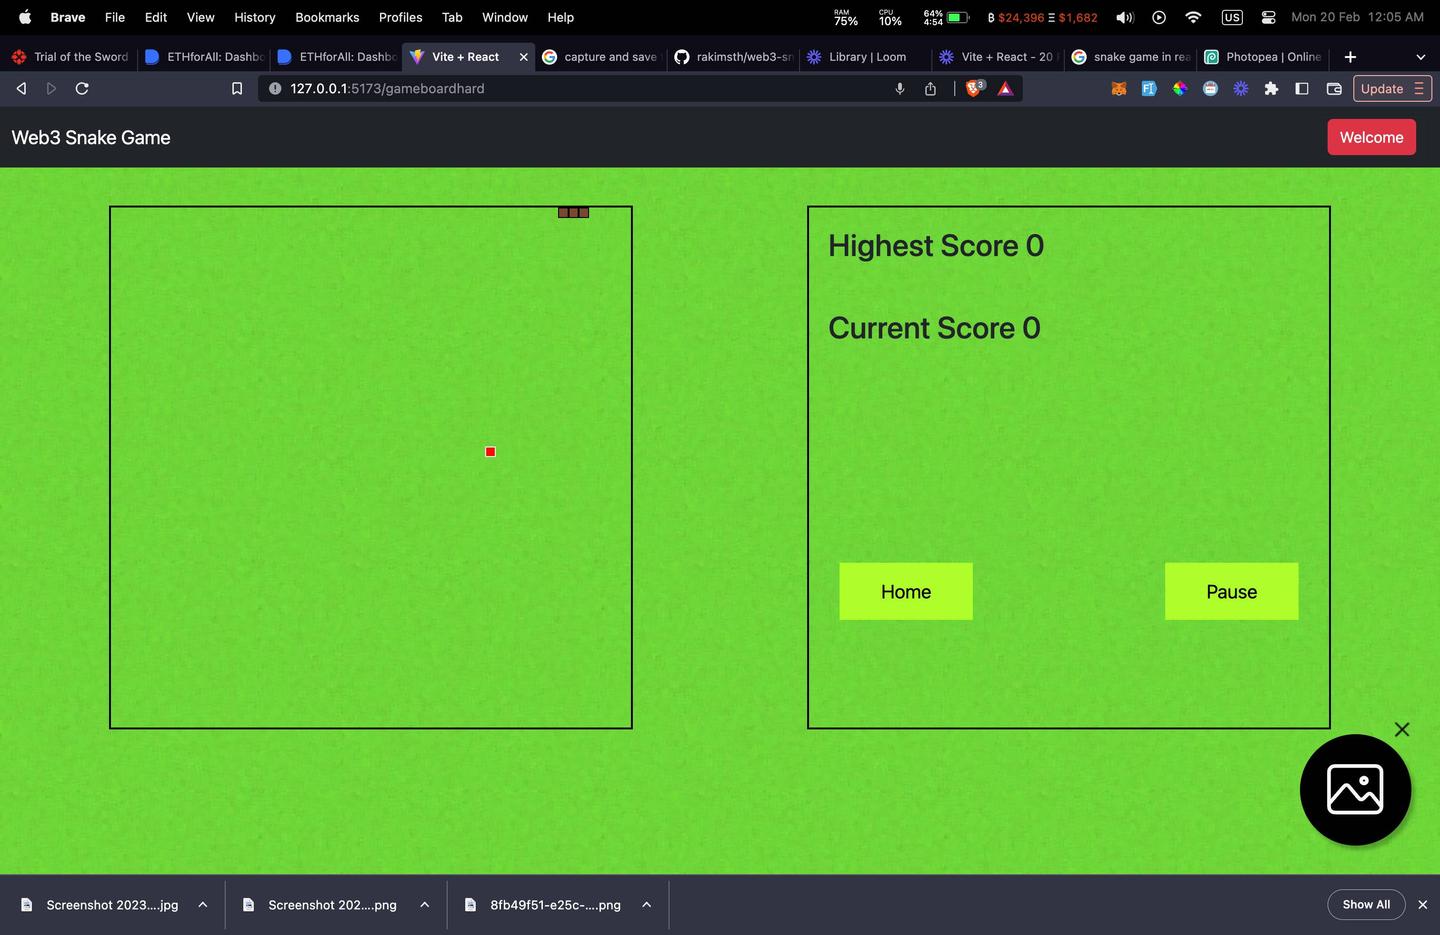
Task: Click the floating image capture button
Action: pos(1355,790)
